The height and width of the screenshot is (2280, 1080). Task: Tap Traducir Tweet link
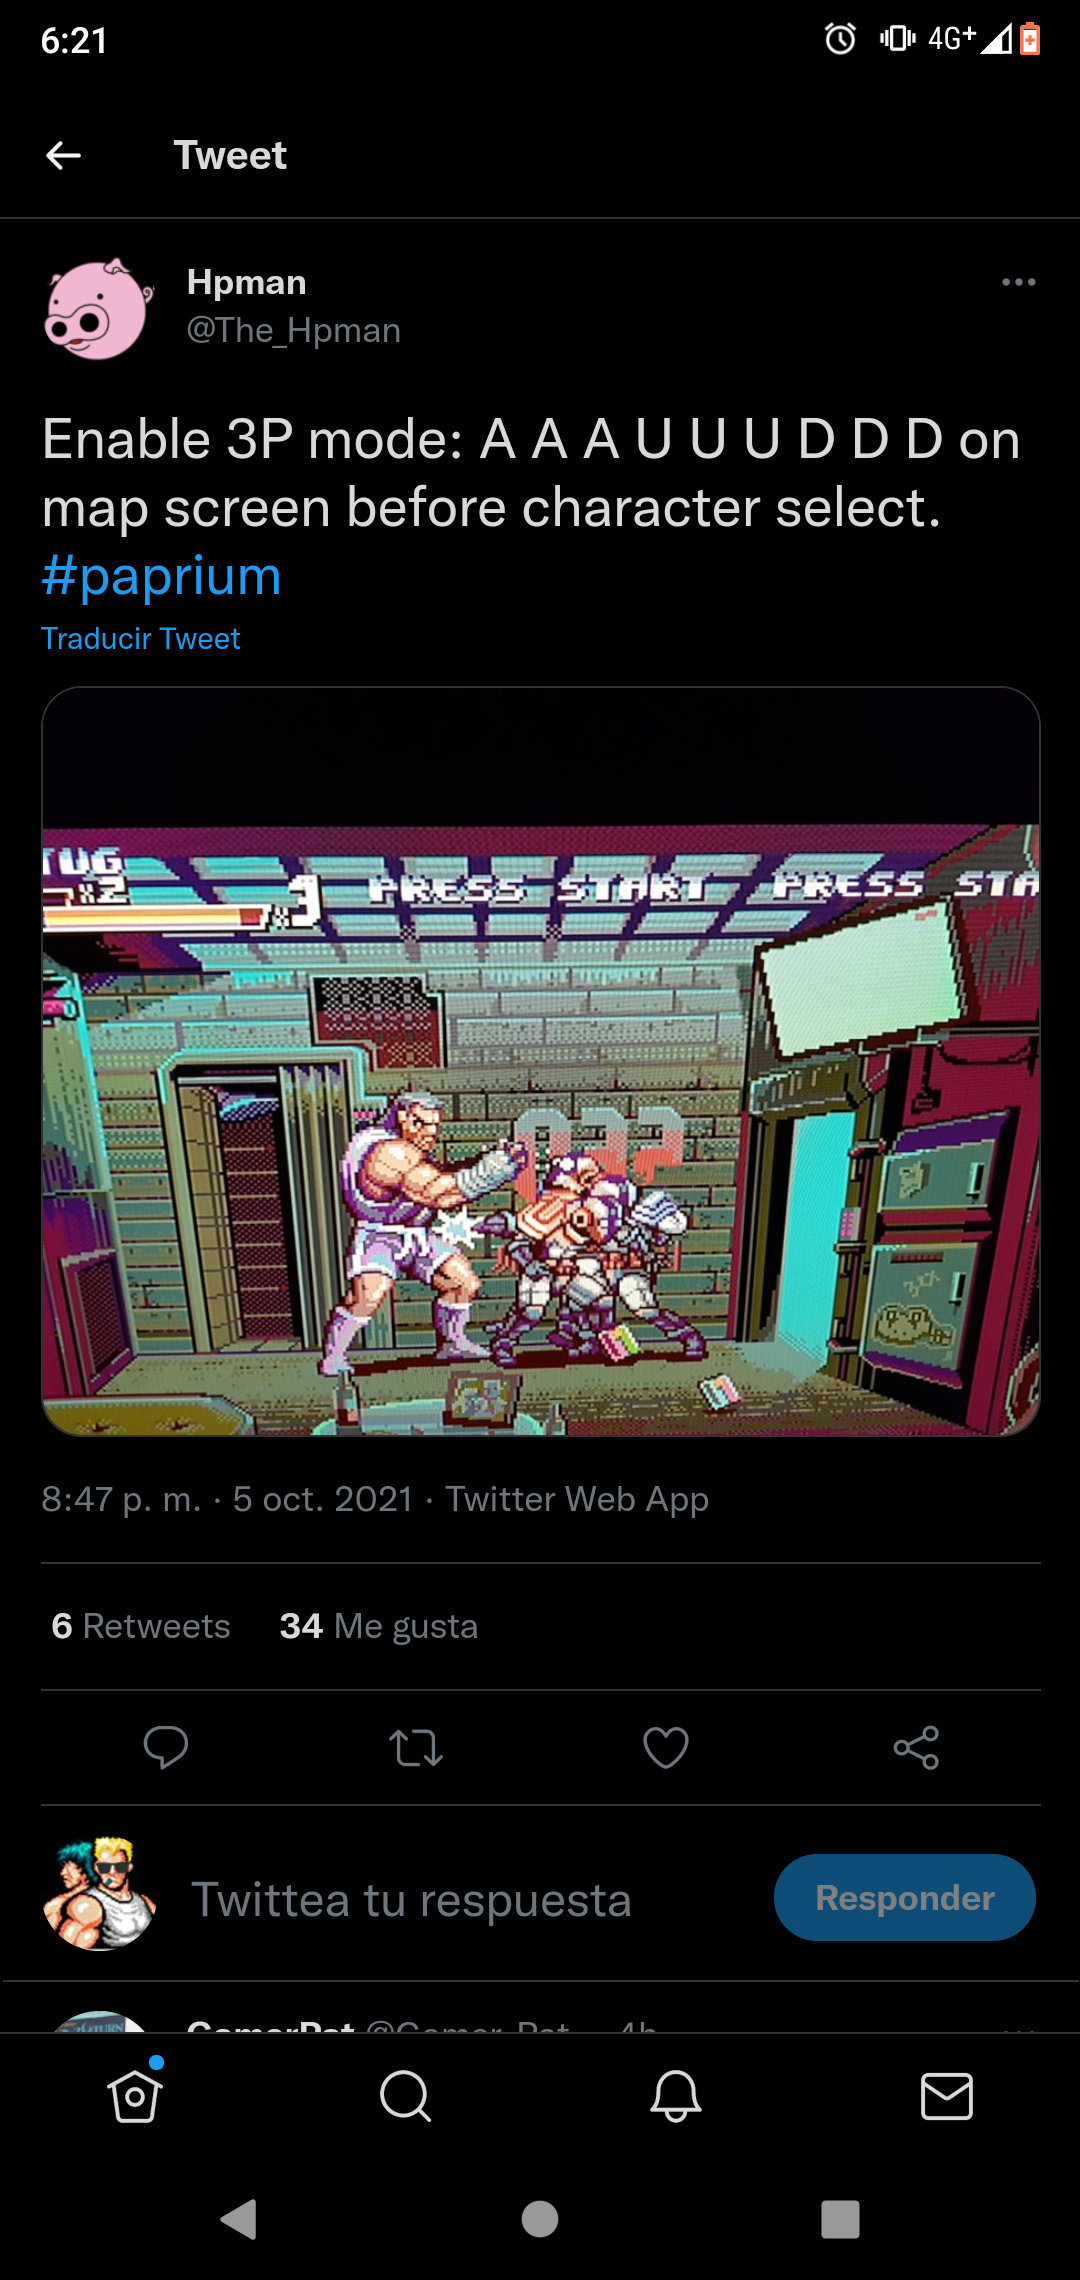(x=141, y=638)
